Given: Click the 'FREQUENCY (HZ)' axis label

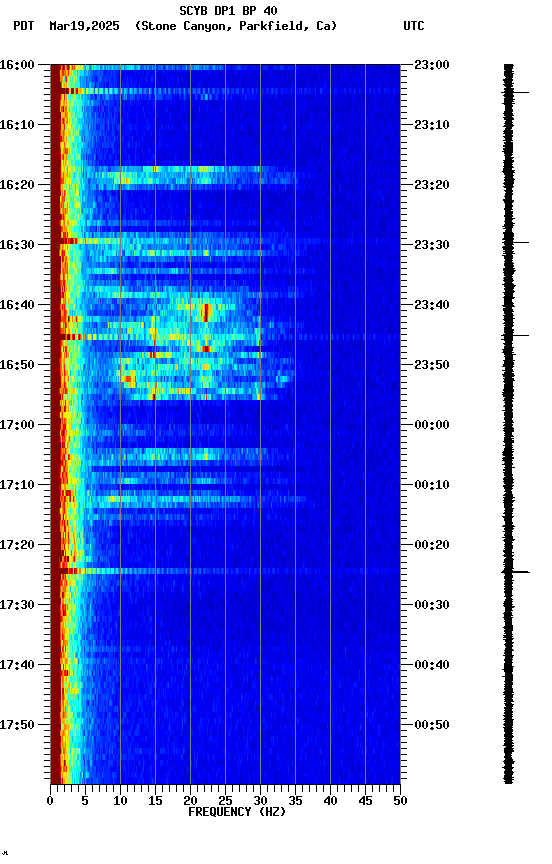Looking at the screenshot, I should [237, 812].
